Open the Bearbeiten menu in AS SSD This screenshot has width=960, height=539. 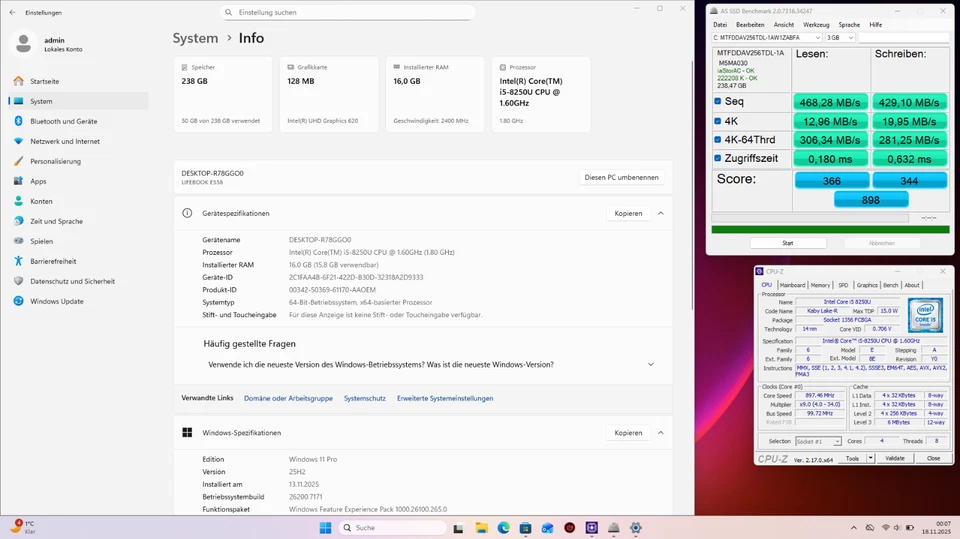[x=750, y=25]
